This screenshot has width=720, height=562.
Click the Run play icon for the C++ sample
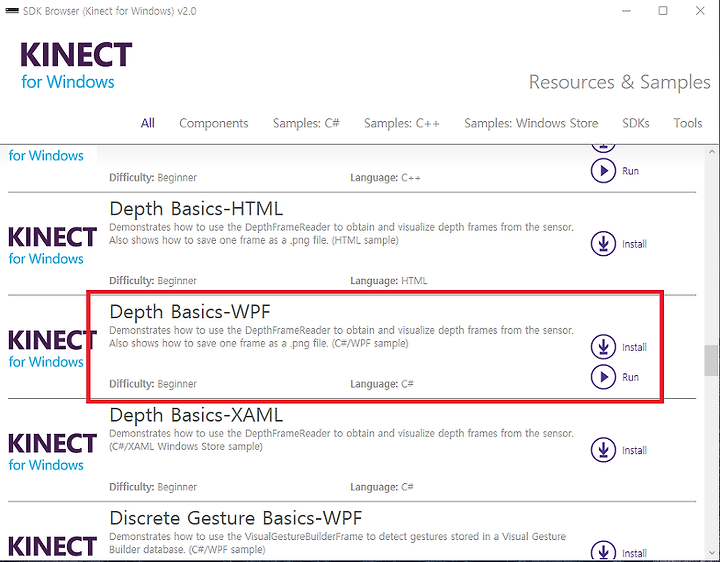click(603, 170)
